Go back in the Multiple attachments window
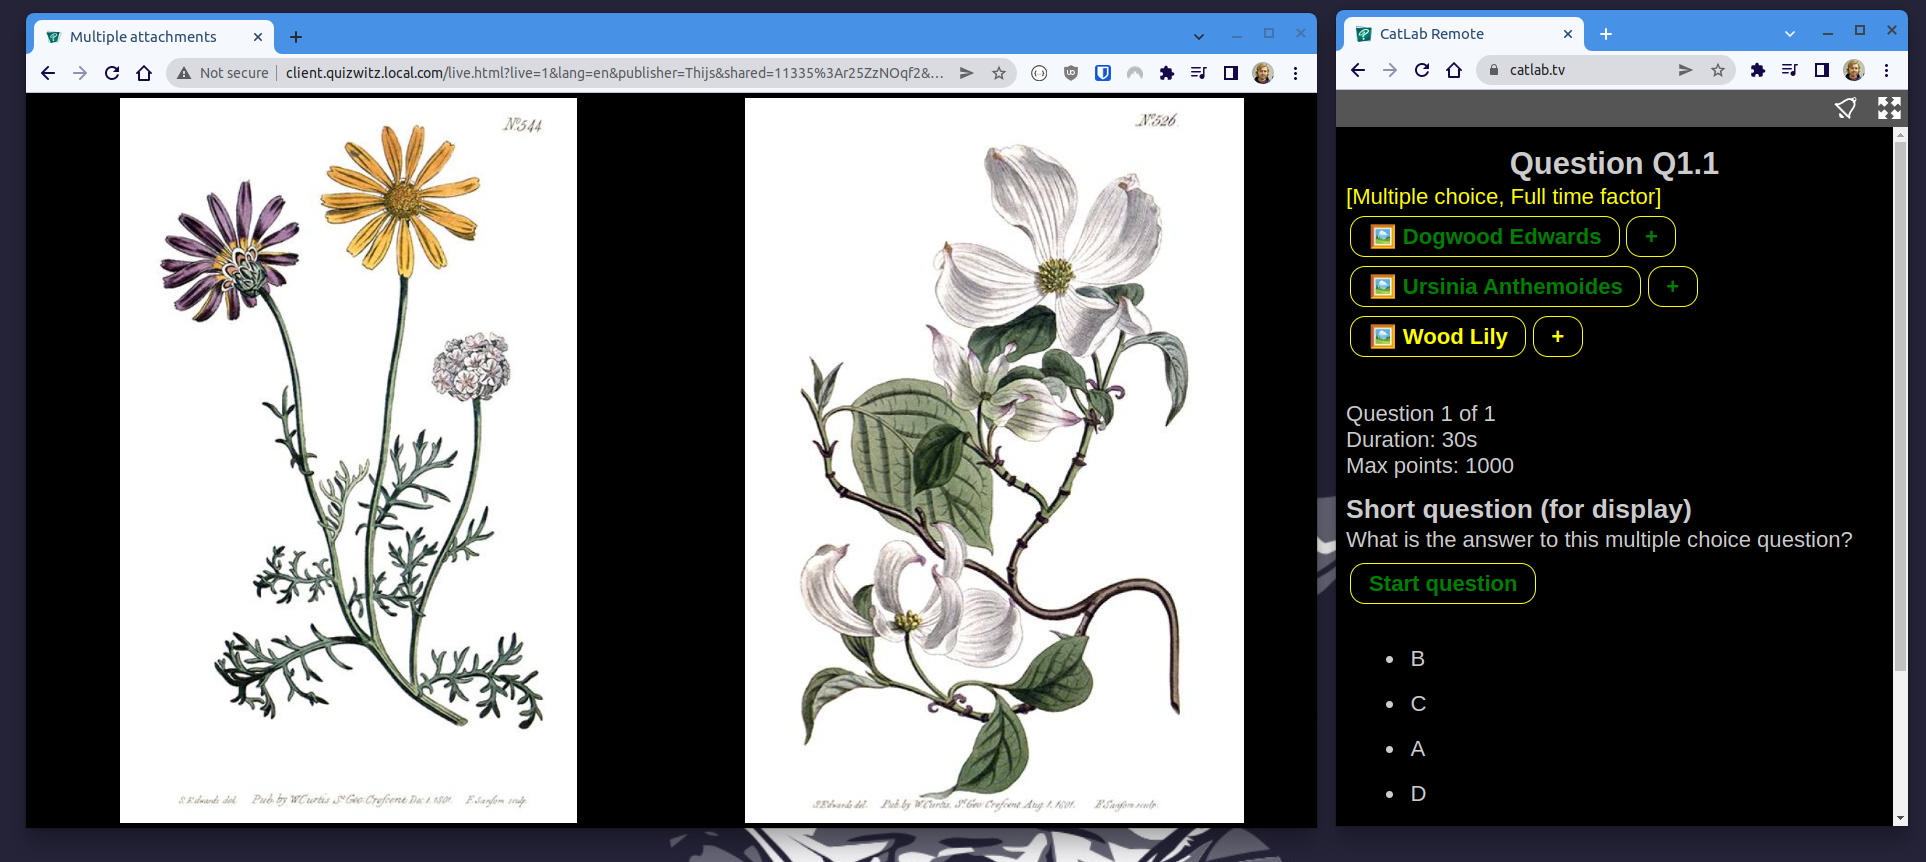This screenshot has width=1926, height=862. point(48,73)
